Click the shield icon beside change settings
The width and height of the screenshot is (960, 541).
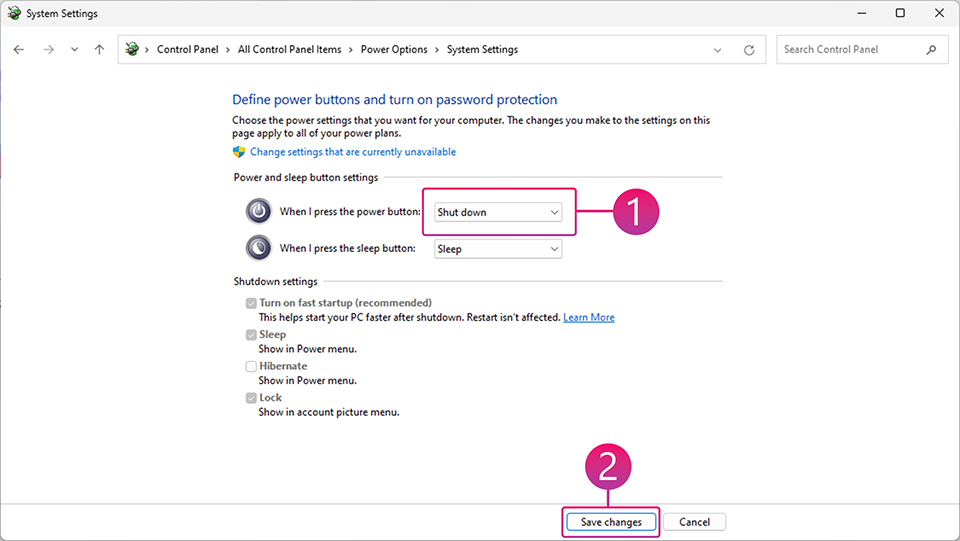point(239,152)
